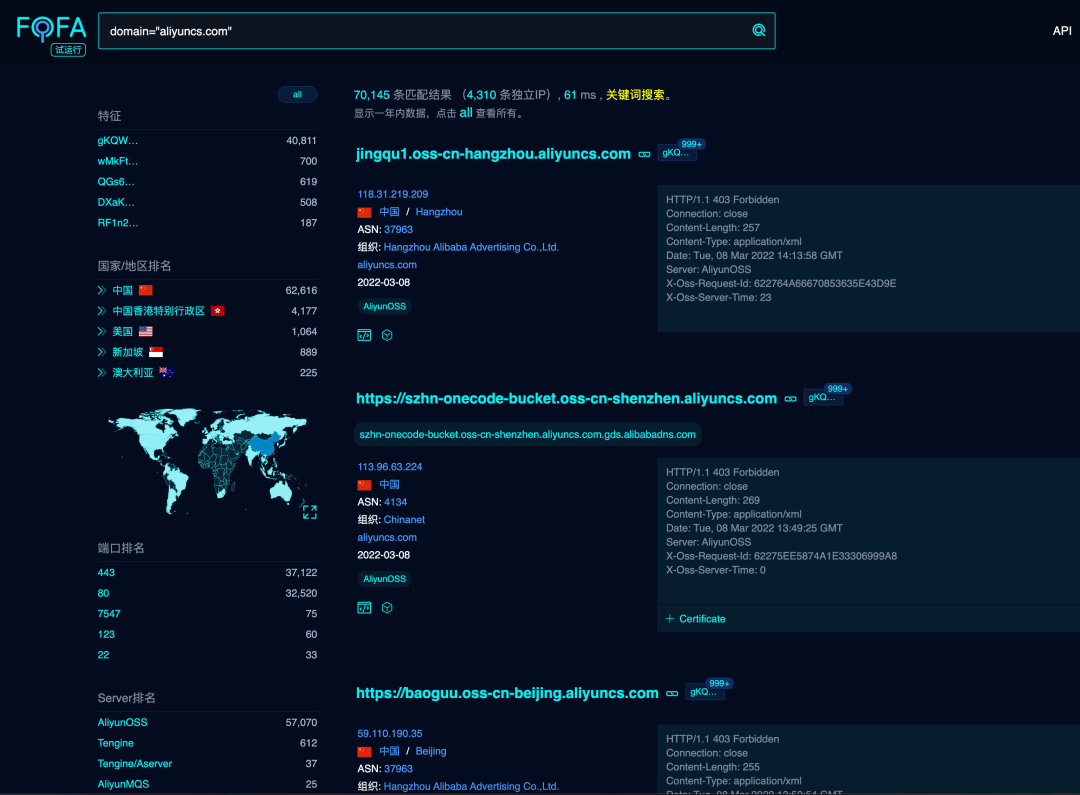The width and height of the screenshot is (1080, 795).
Task: Expand the 中国 country row chevron
Action: (102, 291)
